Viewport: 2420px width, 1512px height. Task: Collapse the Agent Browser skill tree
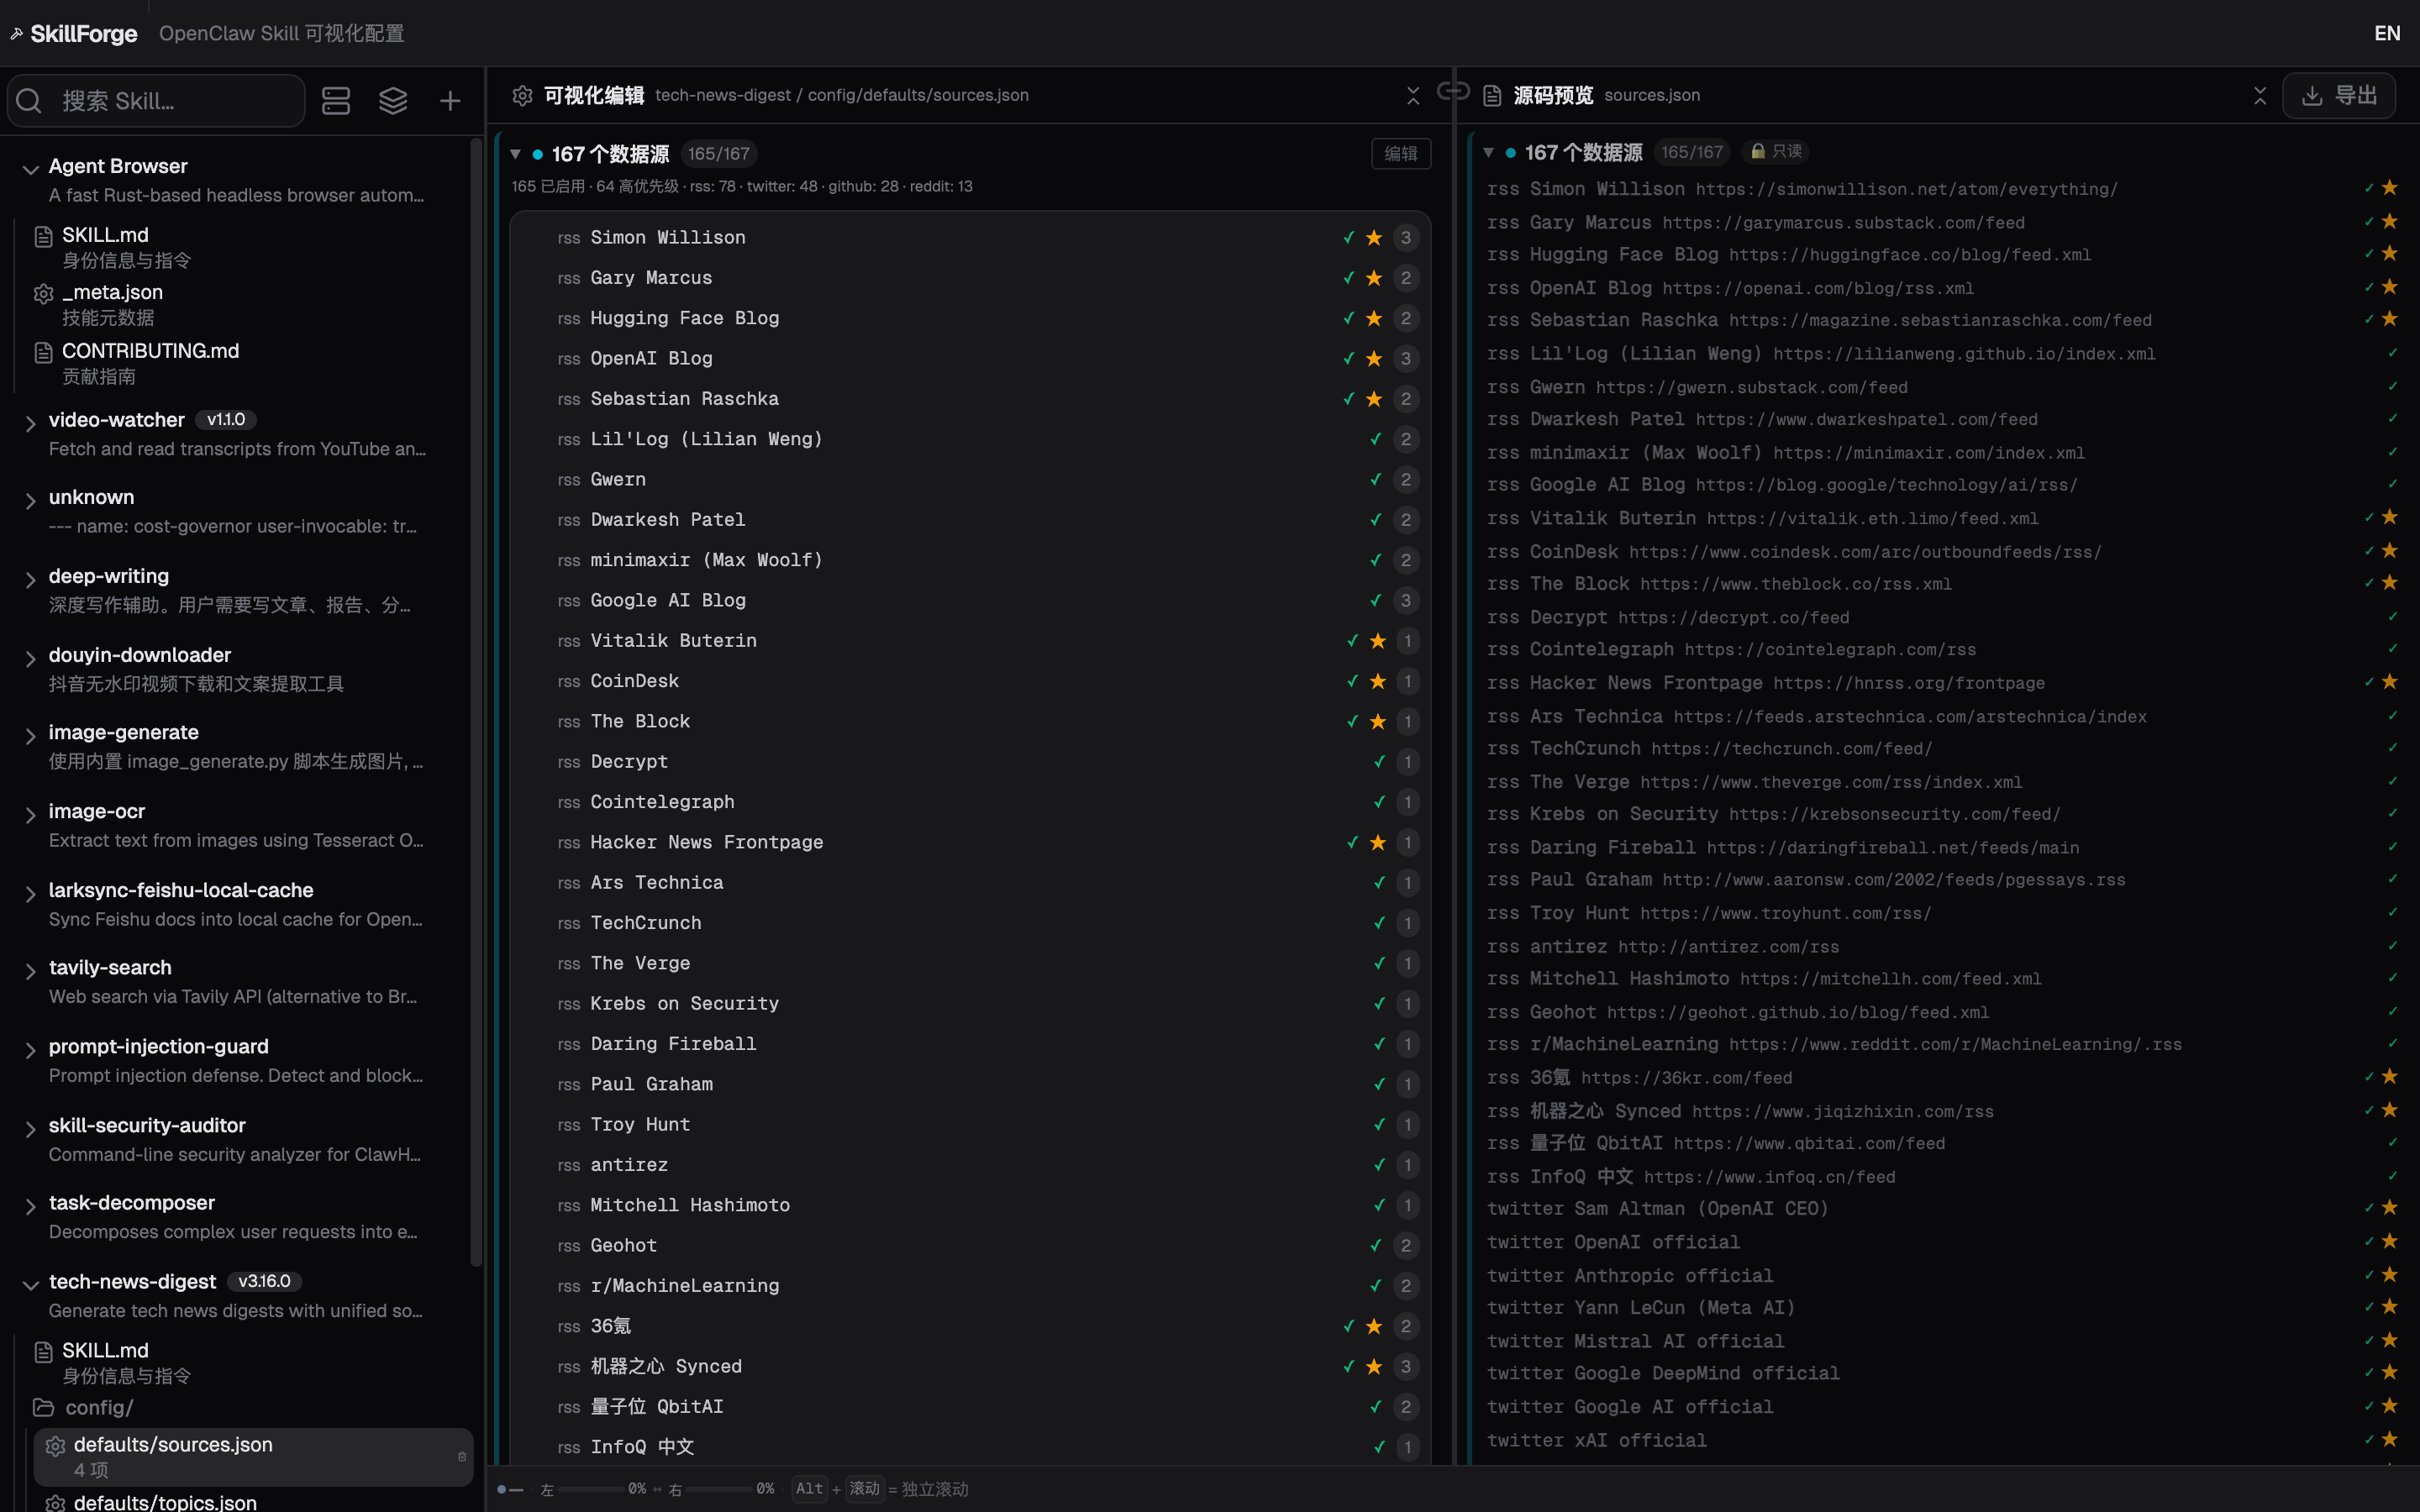pos(30,169)
